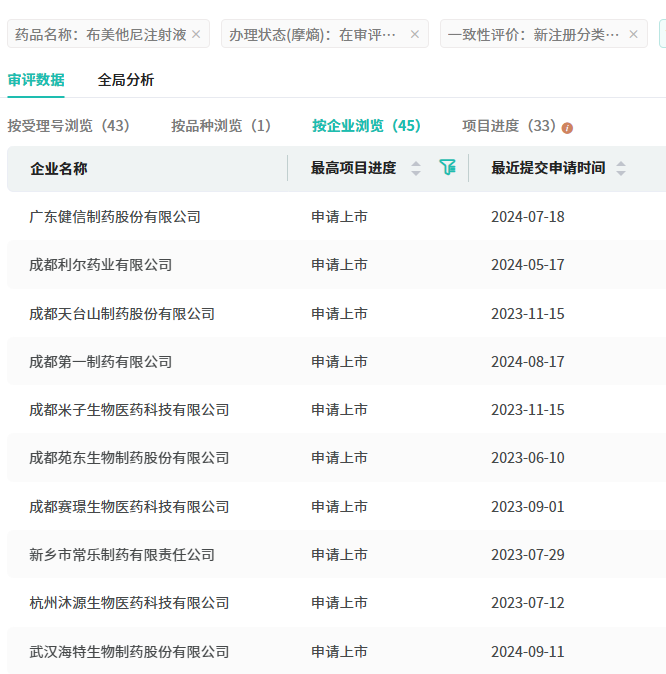Sort by 最近提交申请时间 using the sort arrows
Image resolution: width=666 pixels, height=674 pixels.
(x=621, y=168)
